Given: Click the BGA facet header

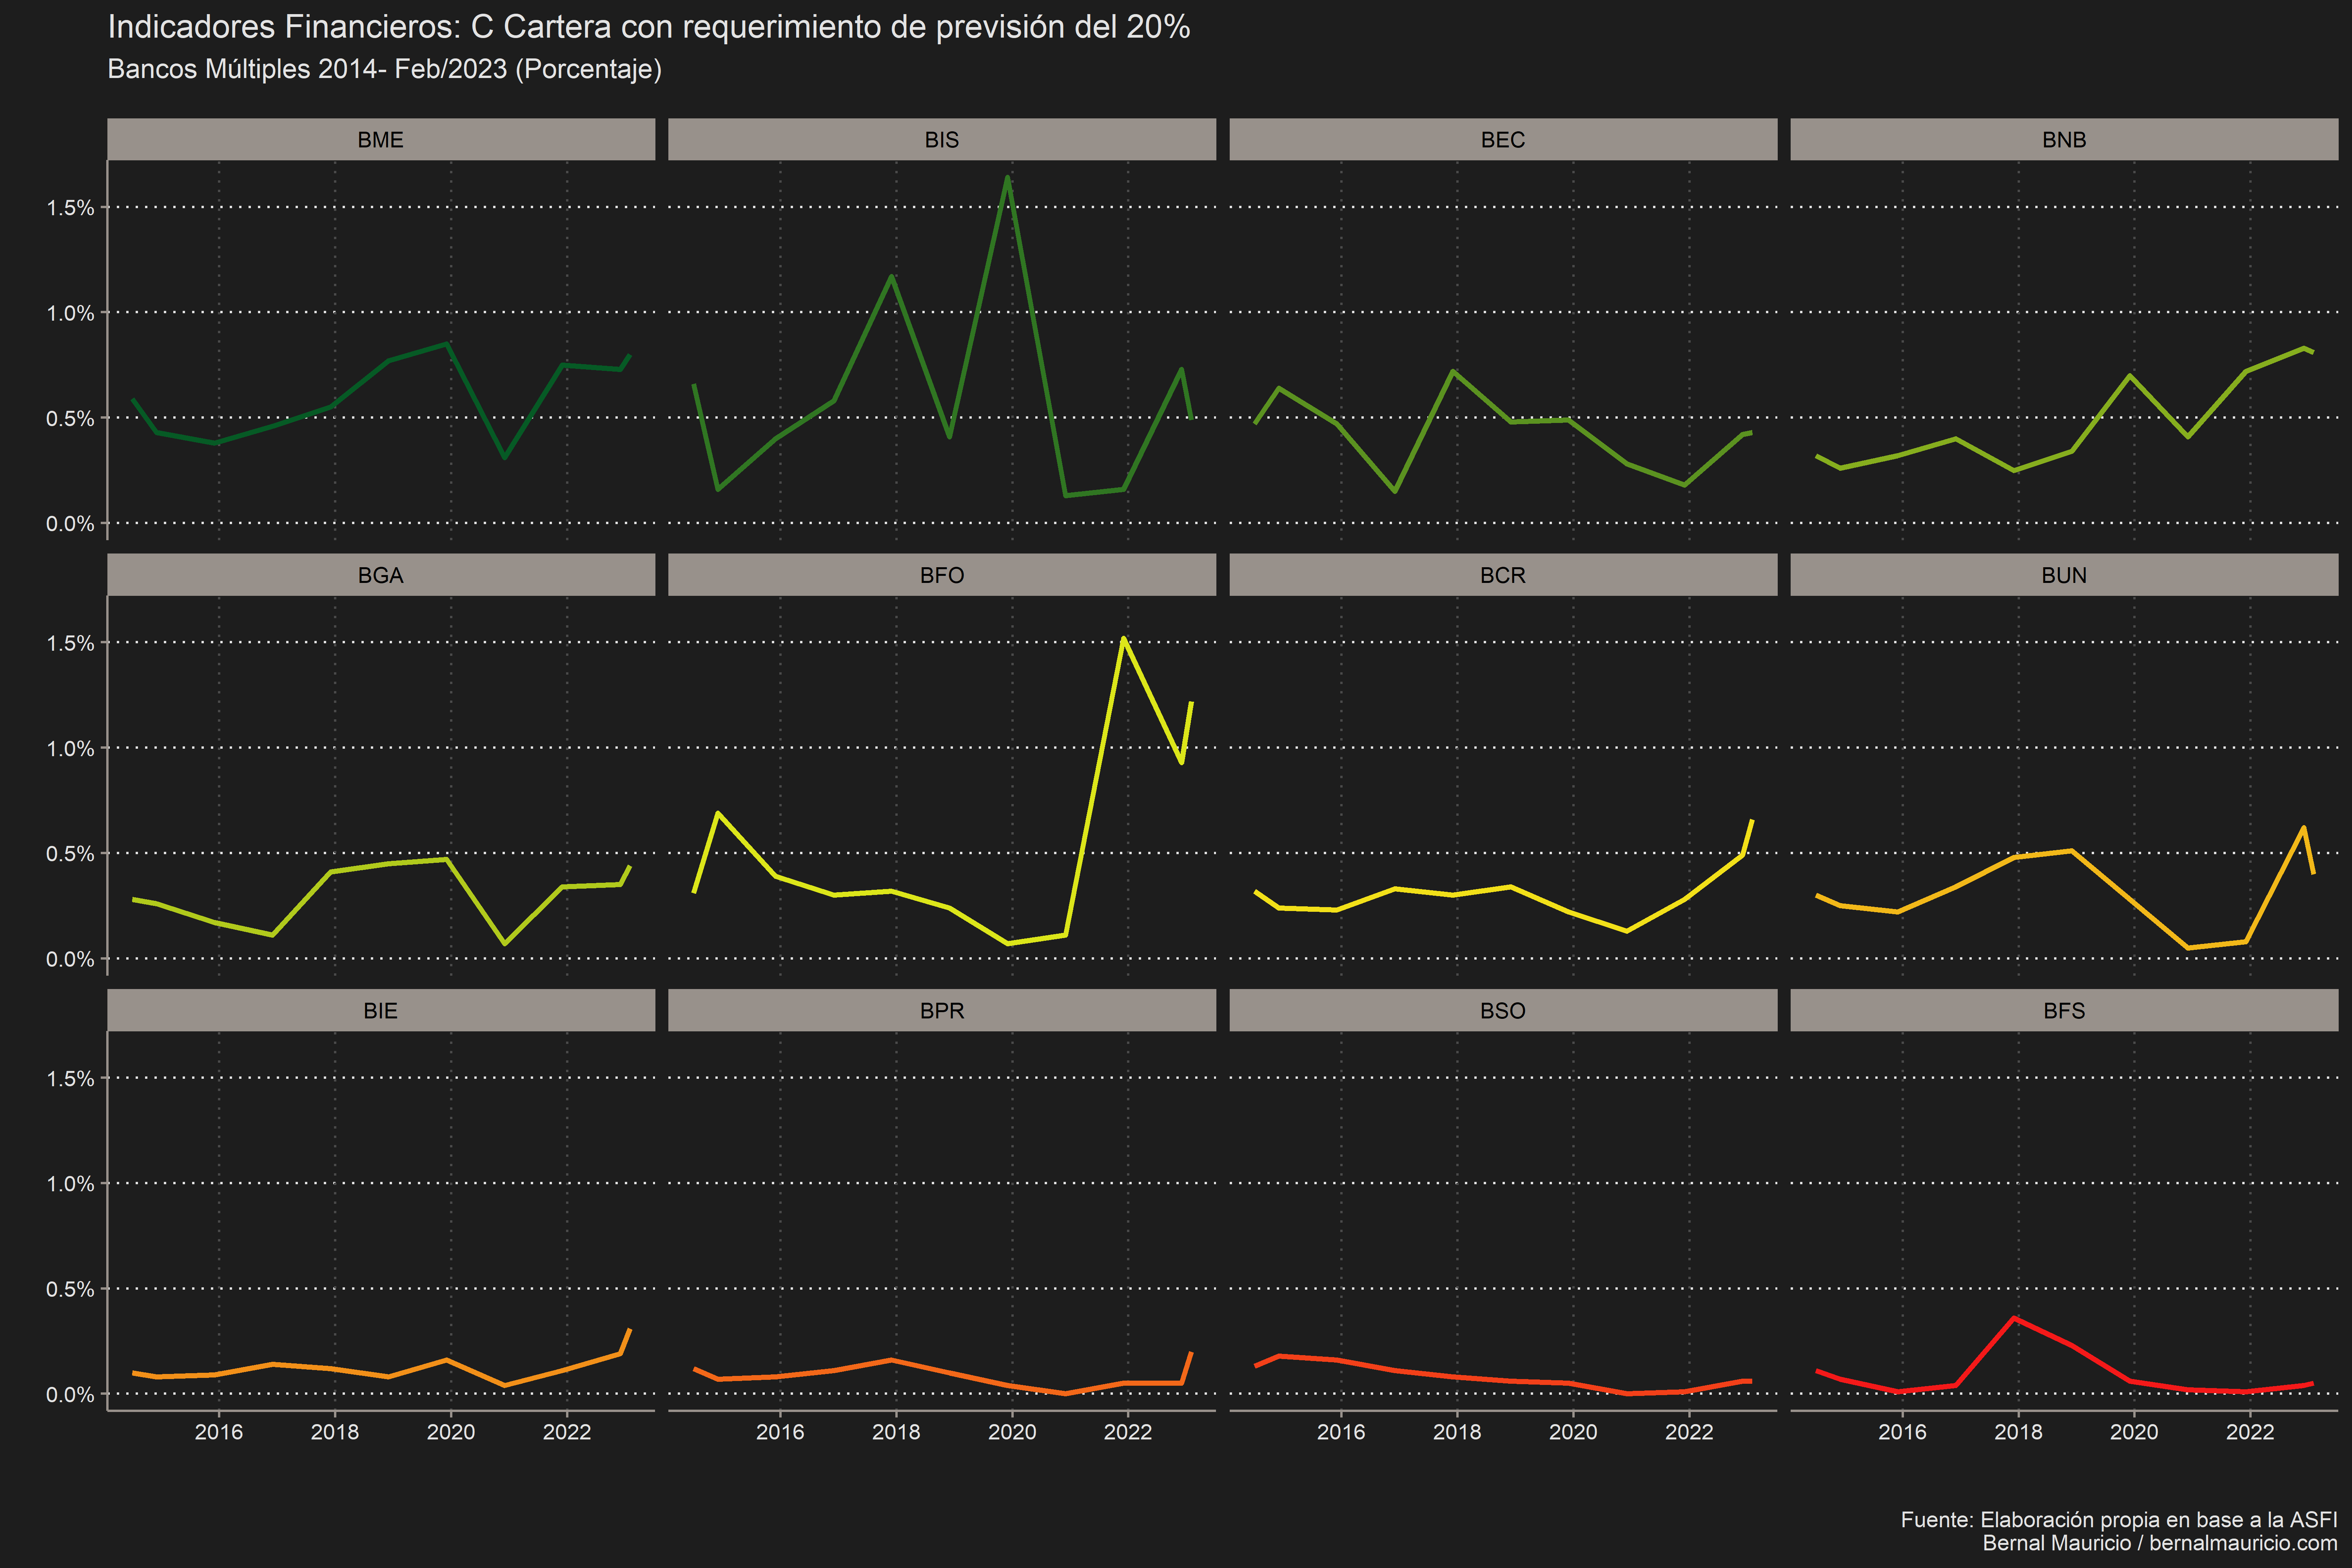Looking at the screenshot, I should pyautogui.click(x=381, y=575).
